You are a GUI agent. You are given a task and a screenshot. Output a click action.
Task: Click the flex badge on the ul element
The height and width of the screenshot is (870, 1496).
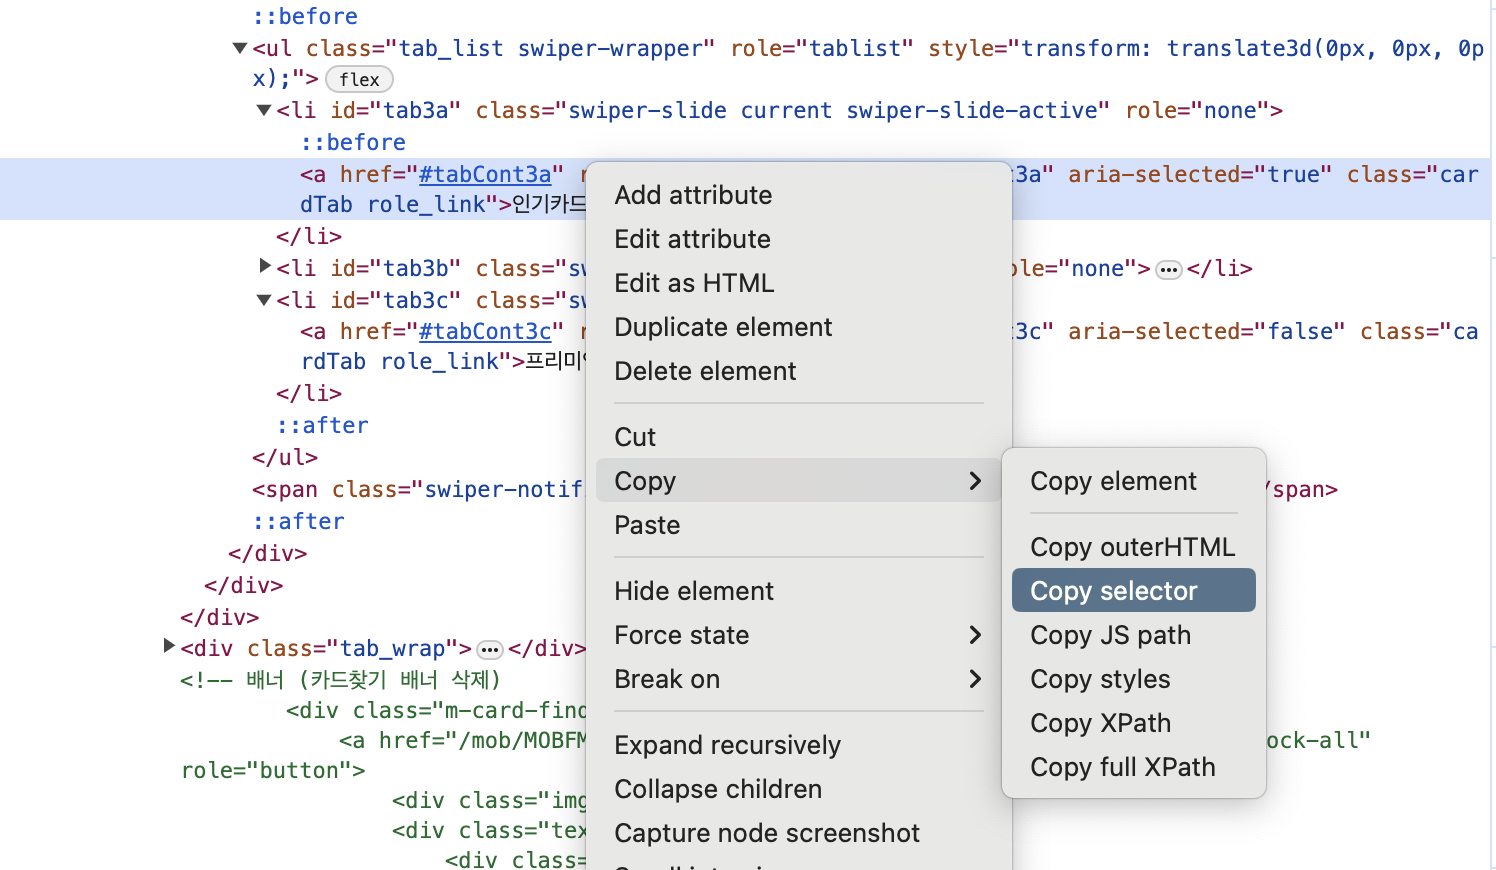pos(359,80)
